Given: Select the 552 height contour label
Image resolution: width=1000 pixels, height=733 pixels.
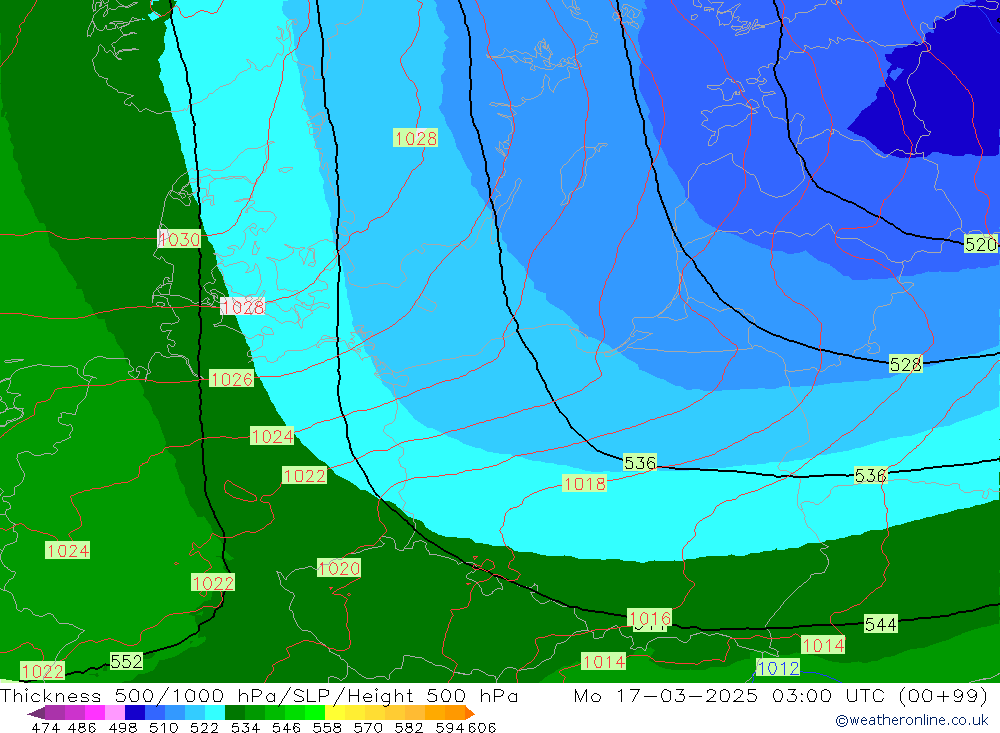Looking at the screenshot, I should pos(126,661).
